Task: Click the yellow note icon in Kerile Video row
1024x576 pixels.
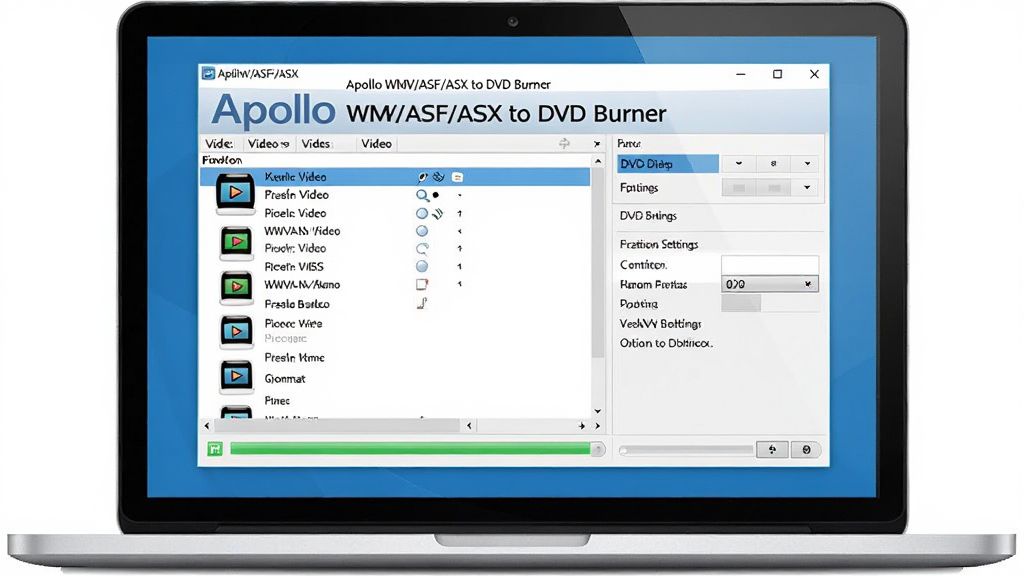Action: 458,177
